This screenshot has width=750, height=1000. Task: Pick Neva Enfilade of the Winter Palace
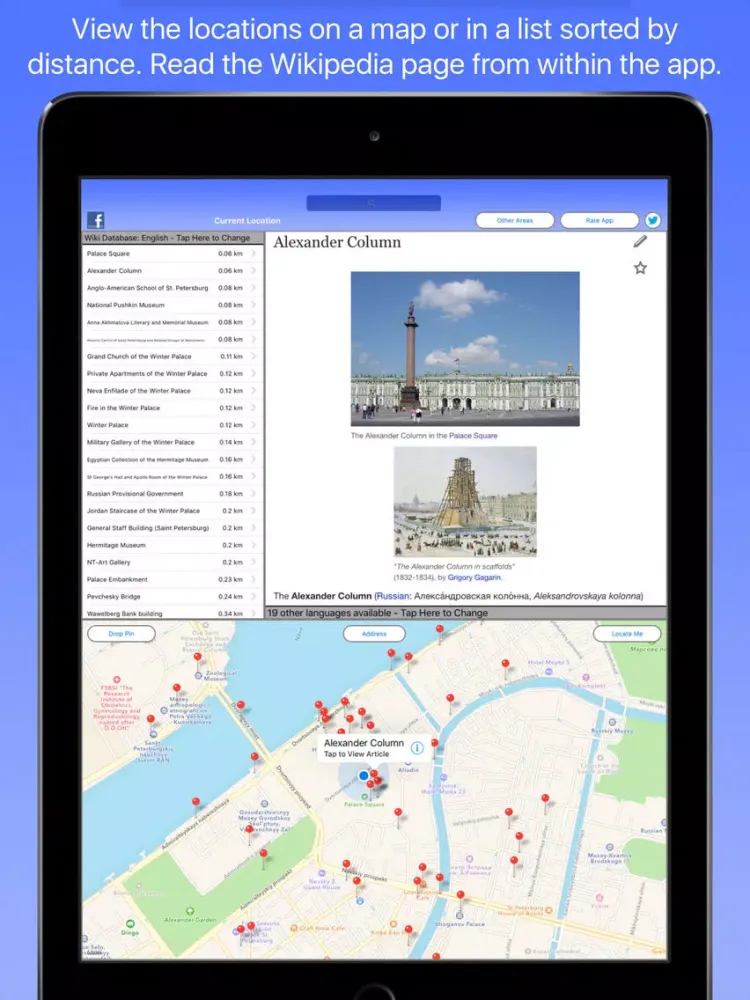(x=173, y=391)
